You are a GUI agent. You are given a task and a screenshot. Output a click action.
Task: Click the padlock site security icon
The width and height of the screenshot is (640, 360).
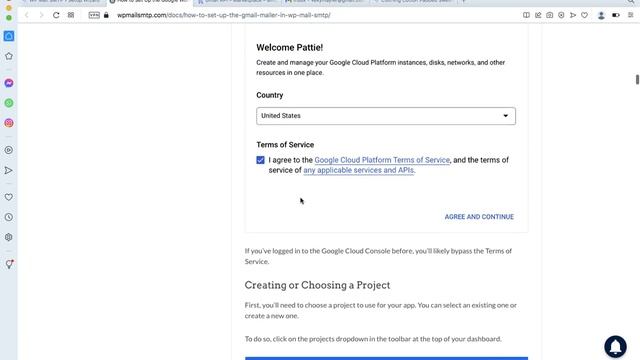point(106,15)
